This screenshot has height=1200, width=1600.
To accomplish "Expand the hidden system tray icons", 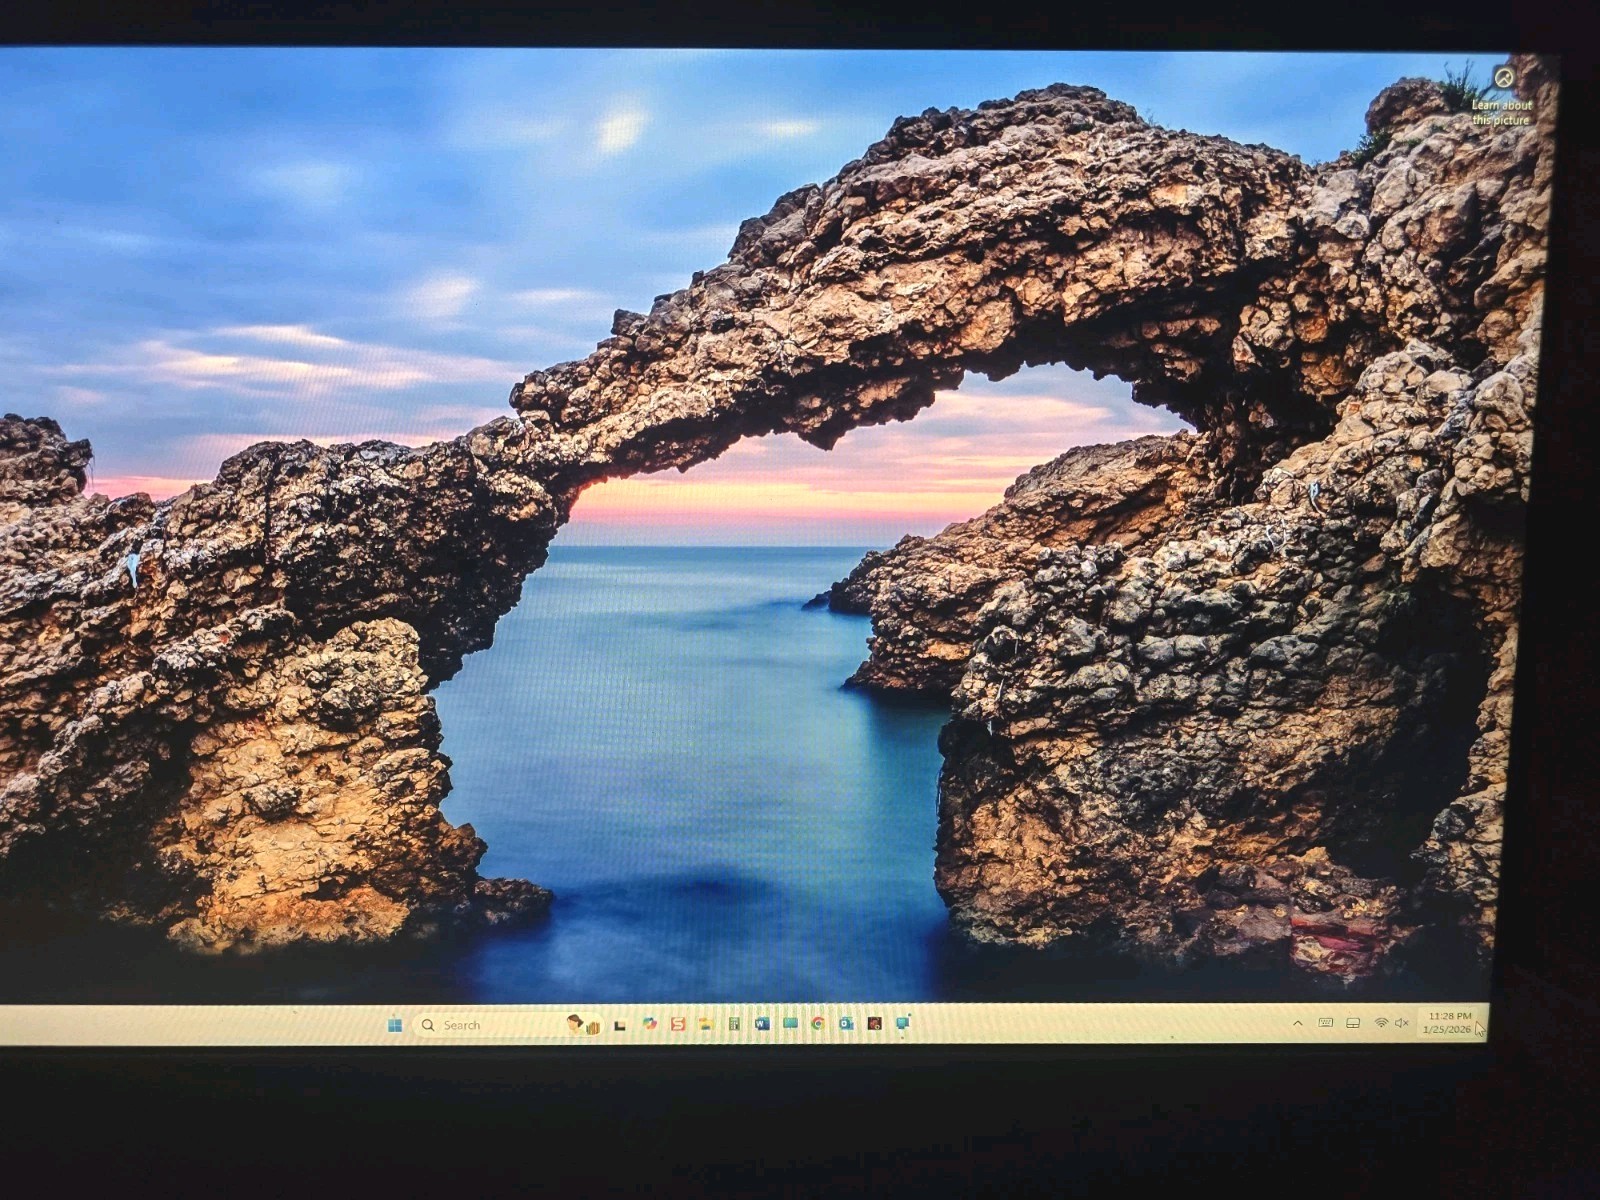I will point(1298,1023).
